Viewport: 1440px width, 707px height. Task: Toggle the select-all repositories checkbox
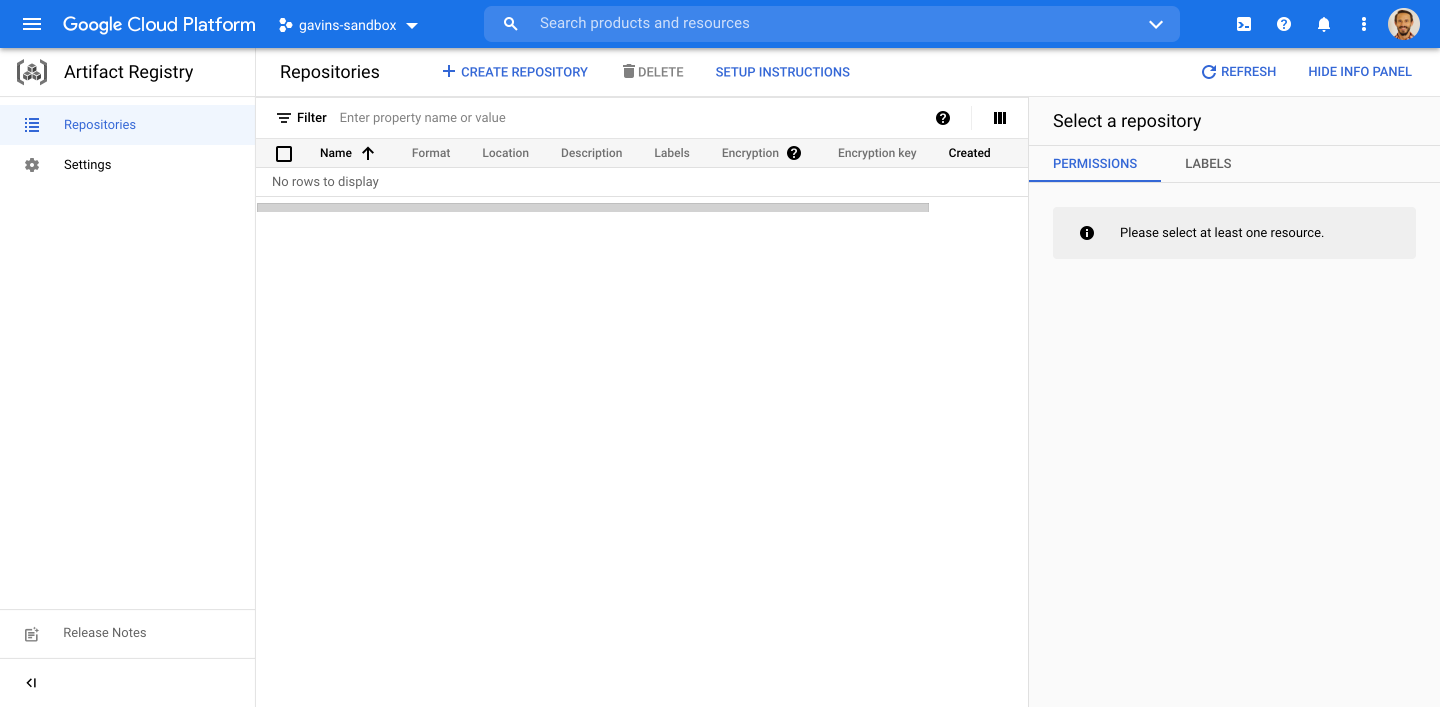coord(284,153)
